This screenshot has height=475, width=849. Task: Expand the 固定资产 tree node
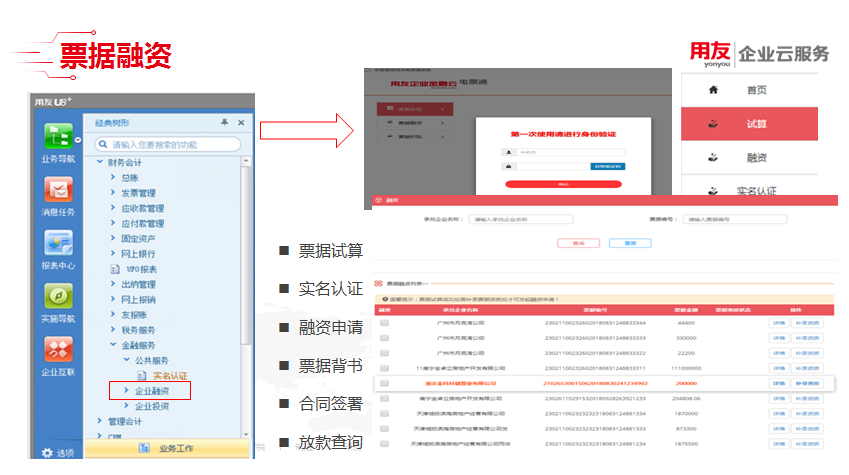point(113,237)
